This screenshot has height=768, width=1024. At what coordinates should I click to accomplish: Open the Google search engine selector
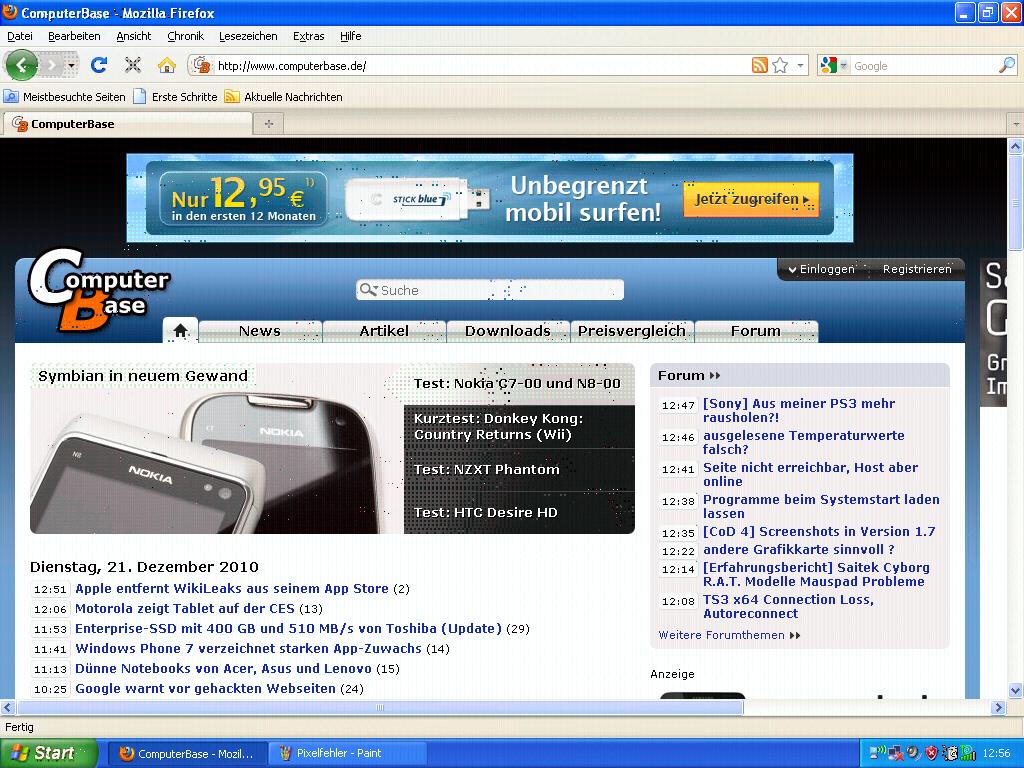tap(834, 65)
